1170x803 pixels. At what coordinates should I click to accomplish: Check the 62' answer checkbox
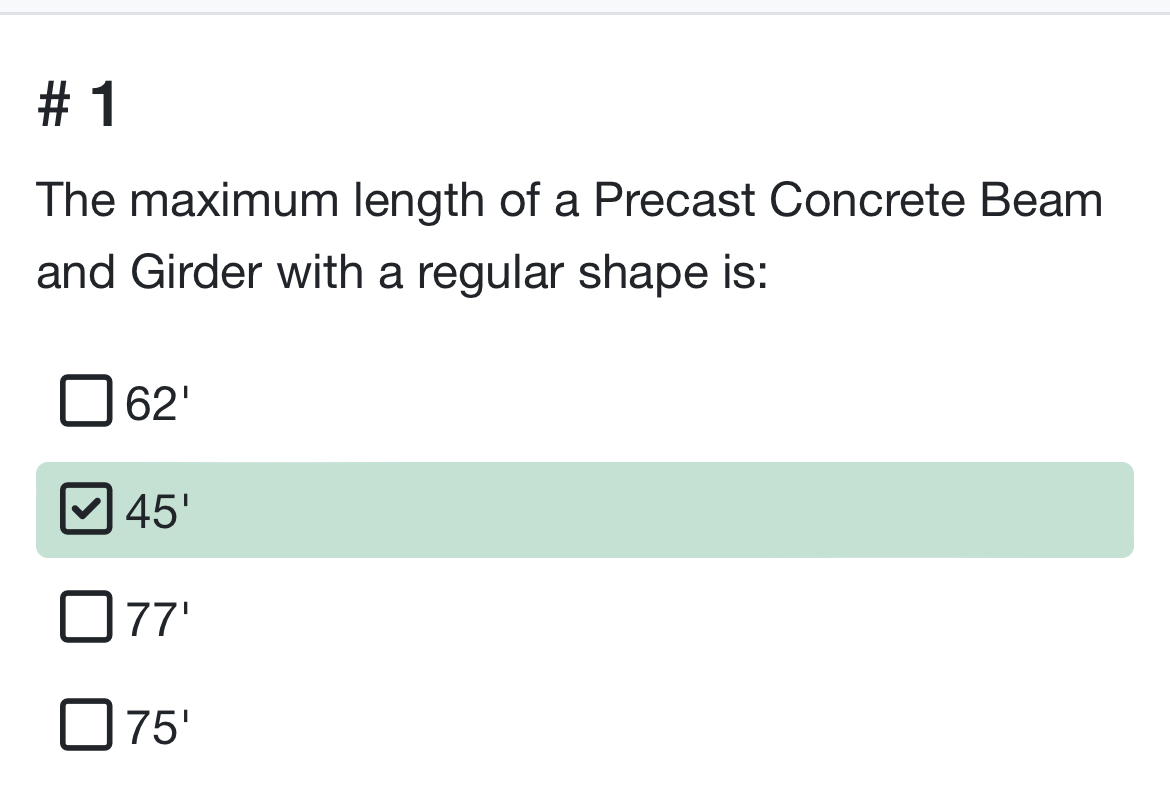(86, 402)
